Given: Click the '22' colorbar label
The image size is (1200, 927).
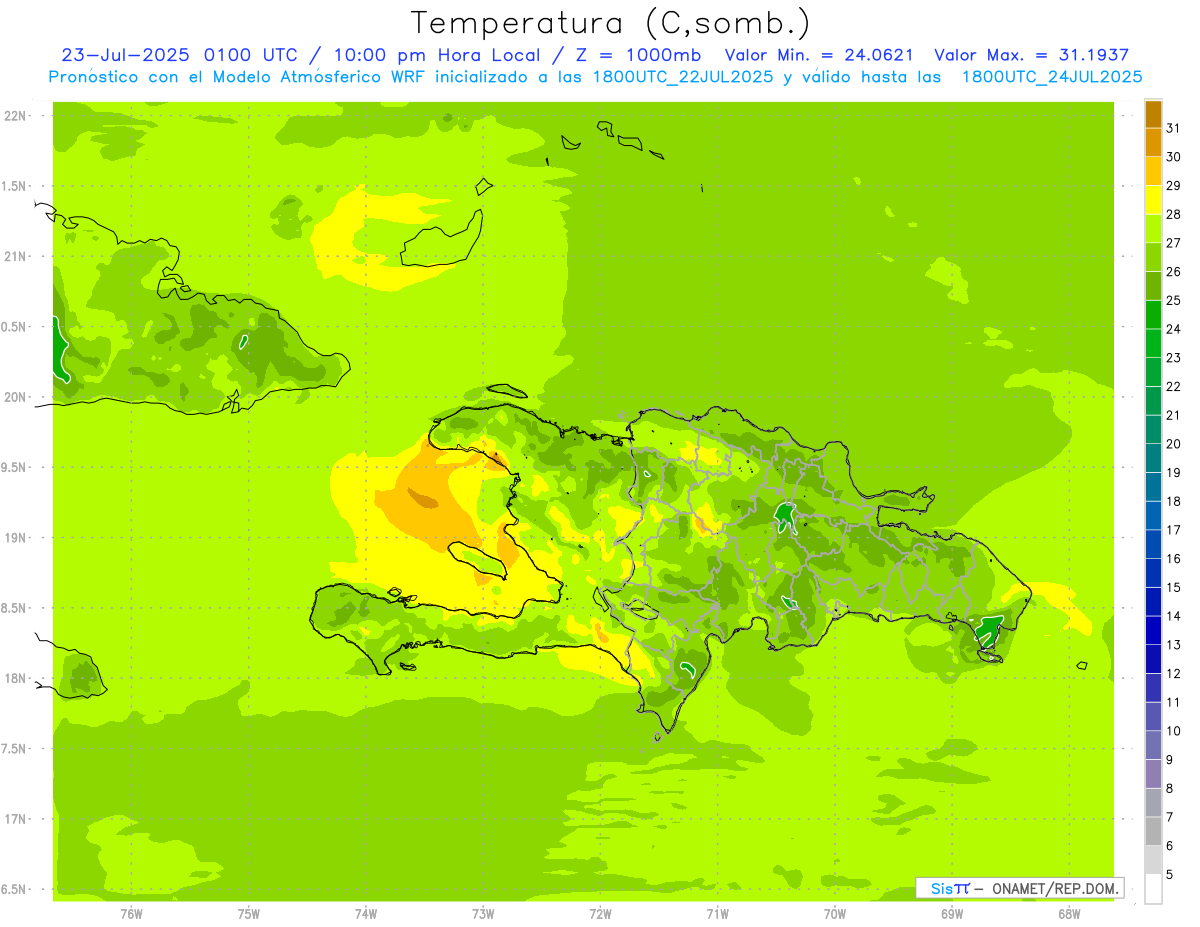Looking at the screenshot, I should (1174, 386).
